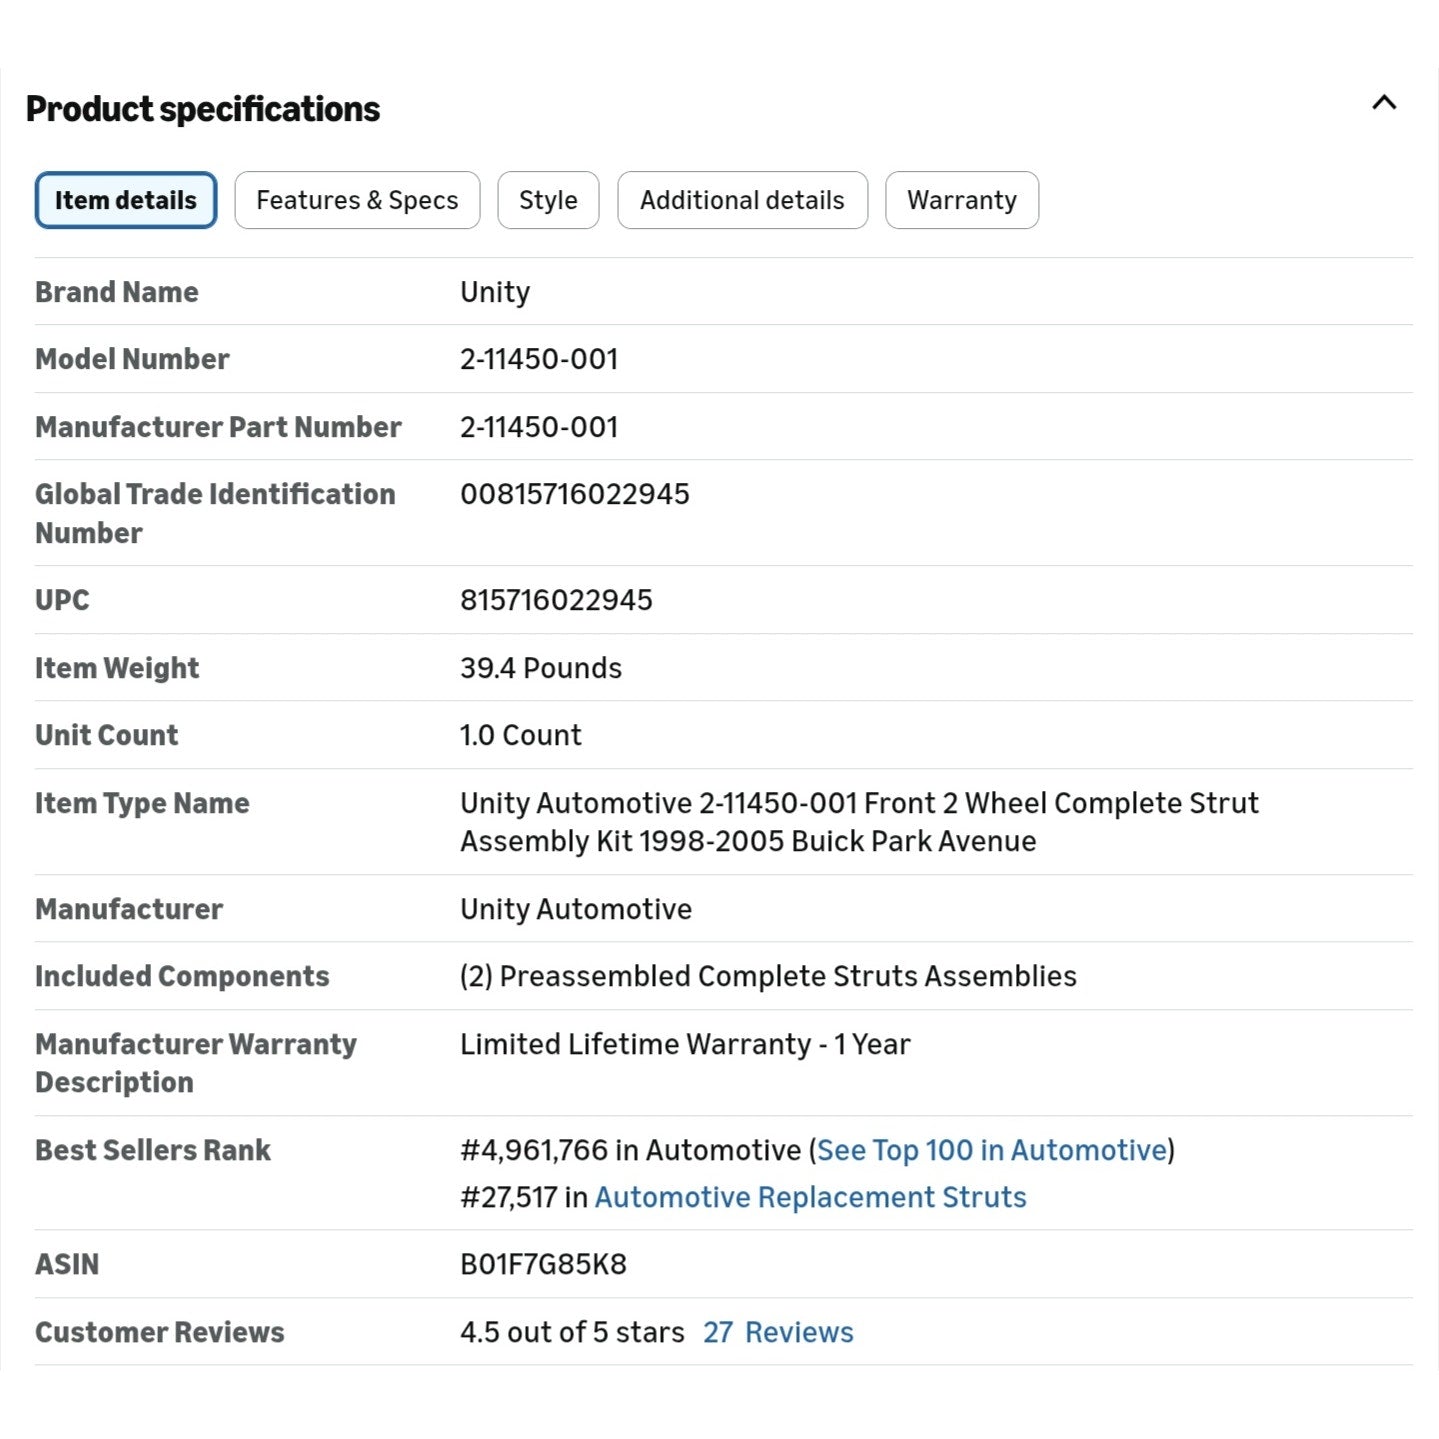Click the Brand Name value Unity
Image resolution: width=1439 pixels, height=1439 pixels.
click(x=495, y=292)
